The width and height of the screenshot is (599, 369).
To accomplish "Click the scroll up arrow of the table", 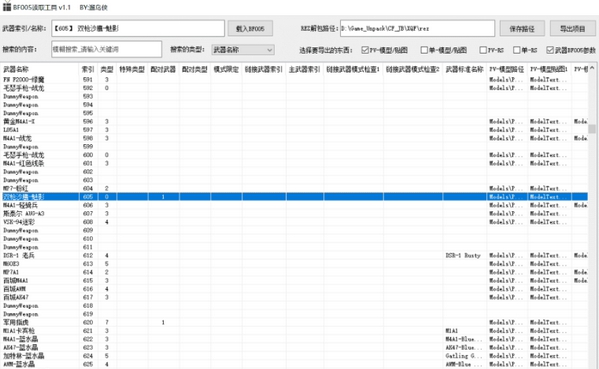I will point(592,68).
